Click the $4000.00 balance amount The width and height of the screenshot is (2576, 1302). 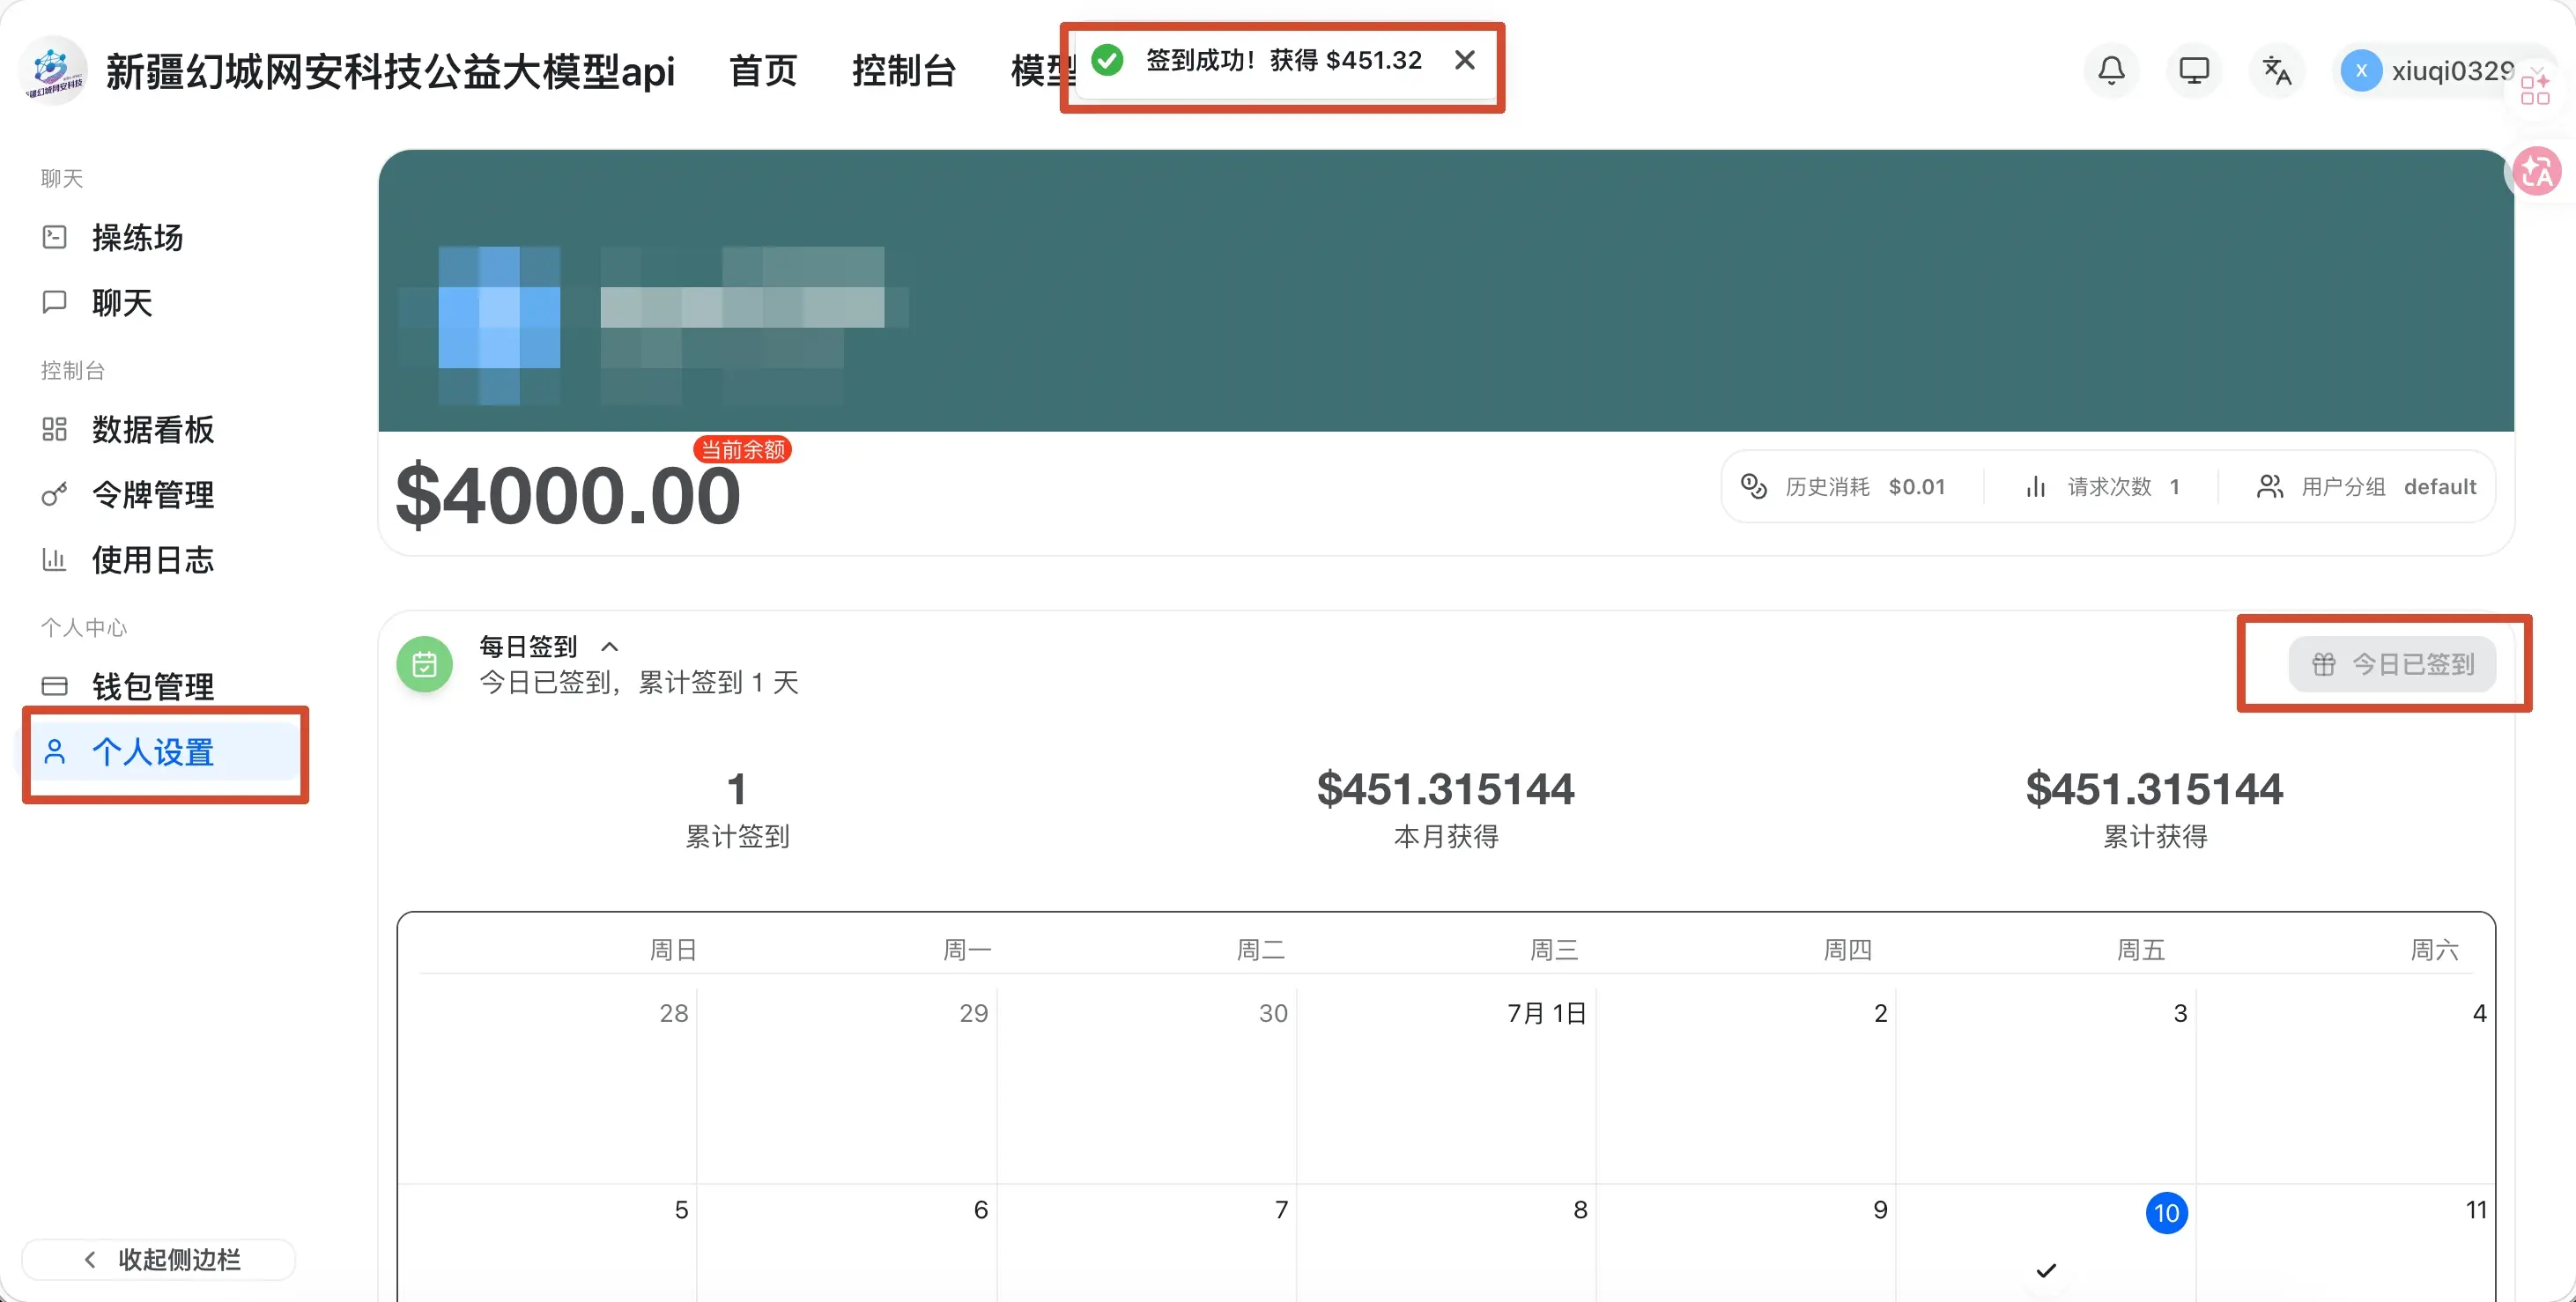click(x=567, y=495)
